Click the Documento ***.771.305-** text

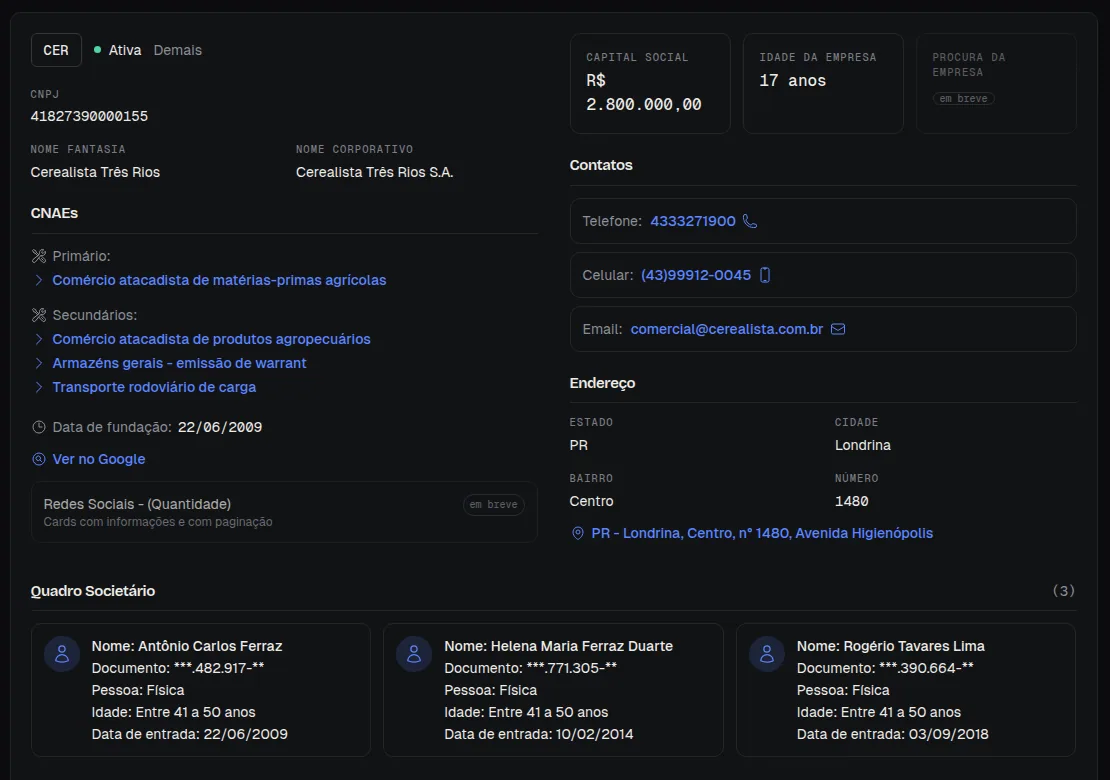(x=530, y=668)
